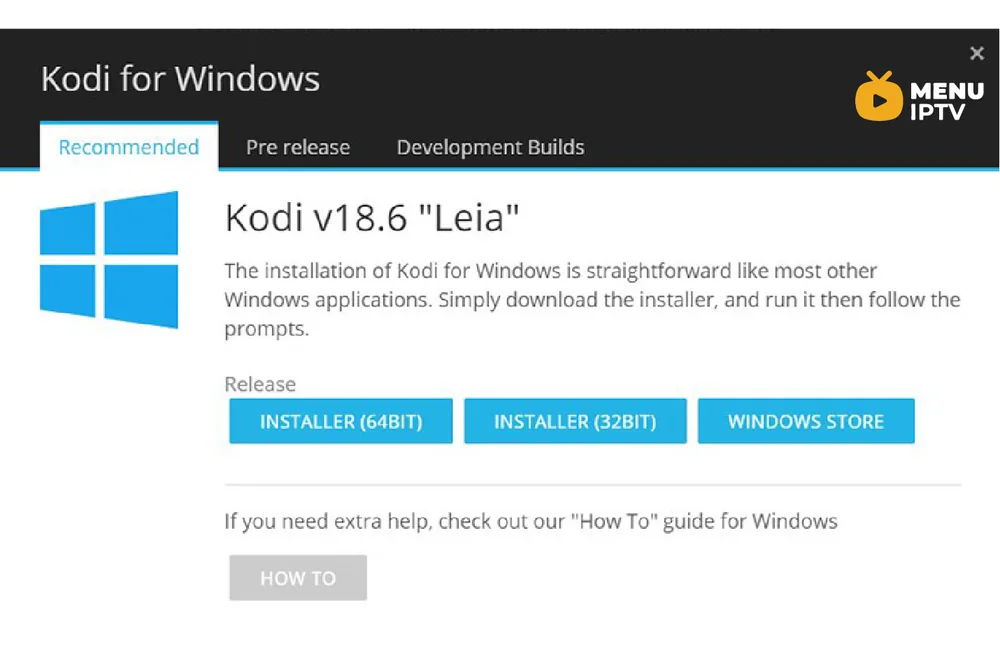Click the upper-right pane of Windows logo

click(141, 223)
